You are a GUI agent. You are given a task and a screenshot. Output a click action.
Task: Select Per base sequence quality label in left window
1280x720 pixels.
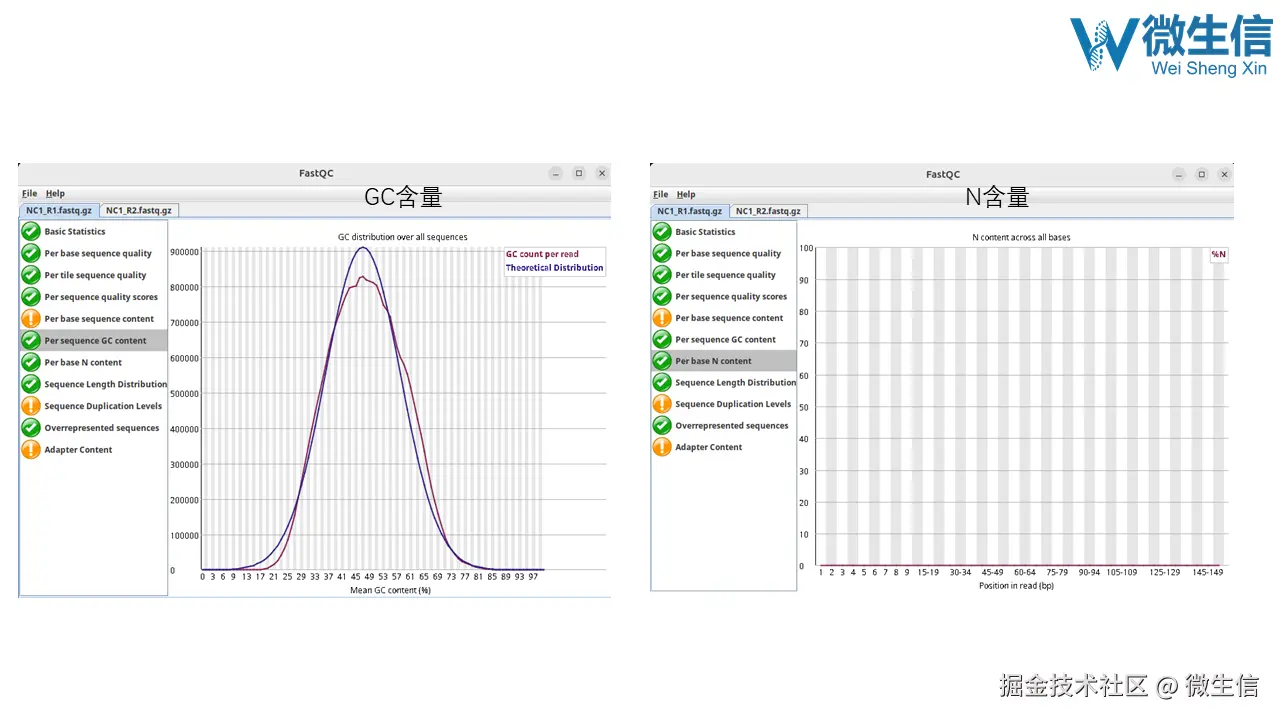(98, 253)
